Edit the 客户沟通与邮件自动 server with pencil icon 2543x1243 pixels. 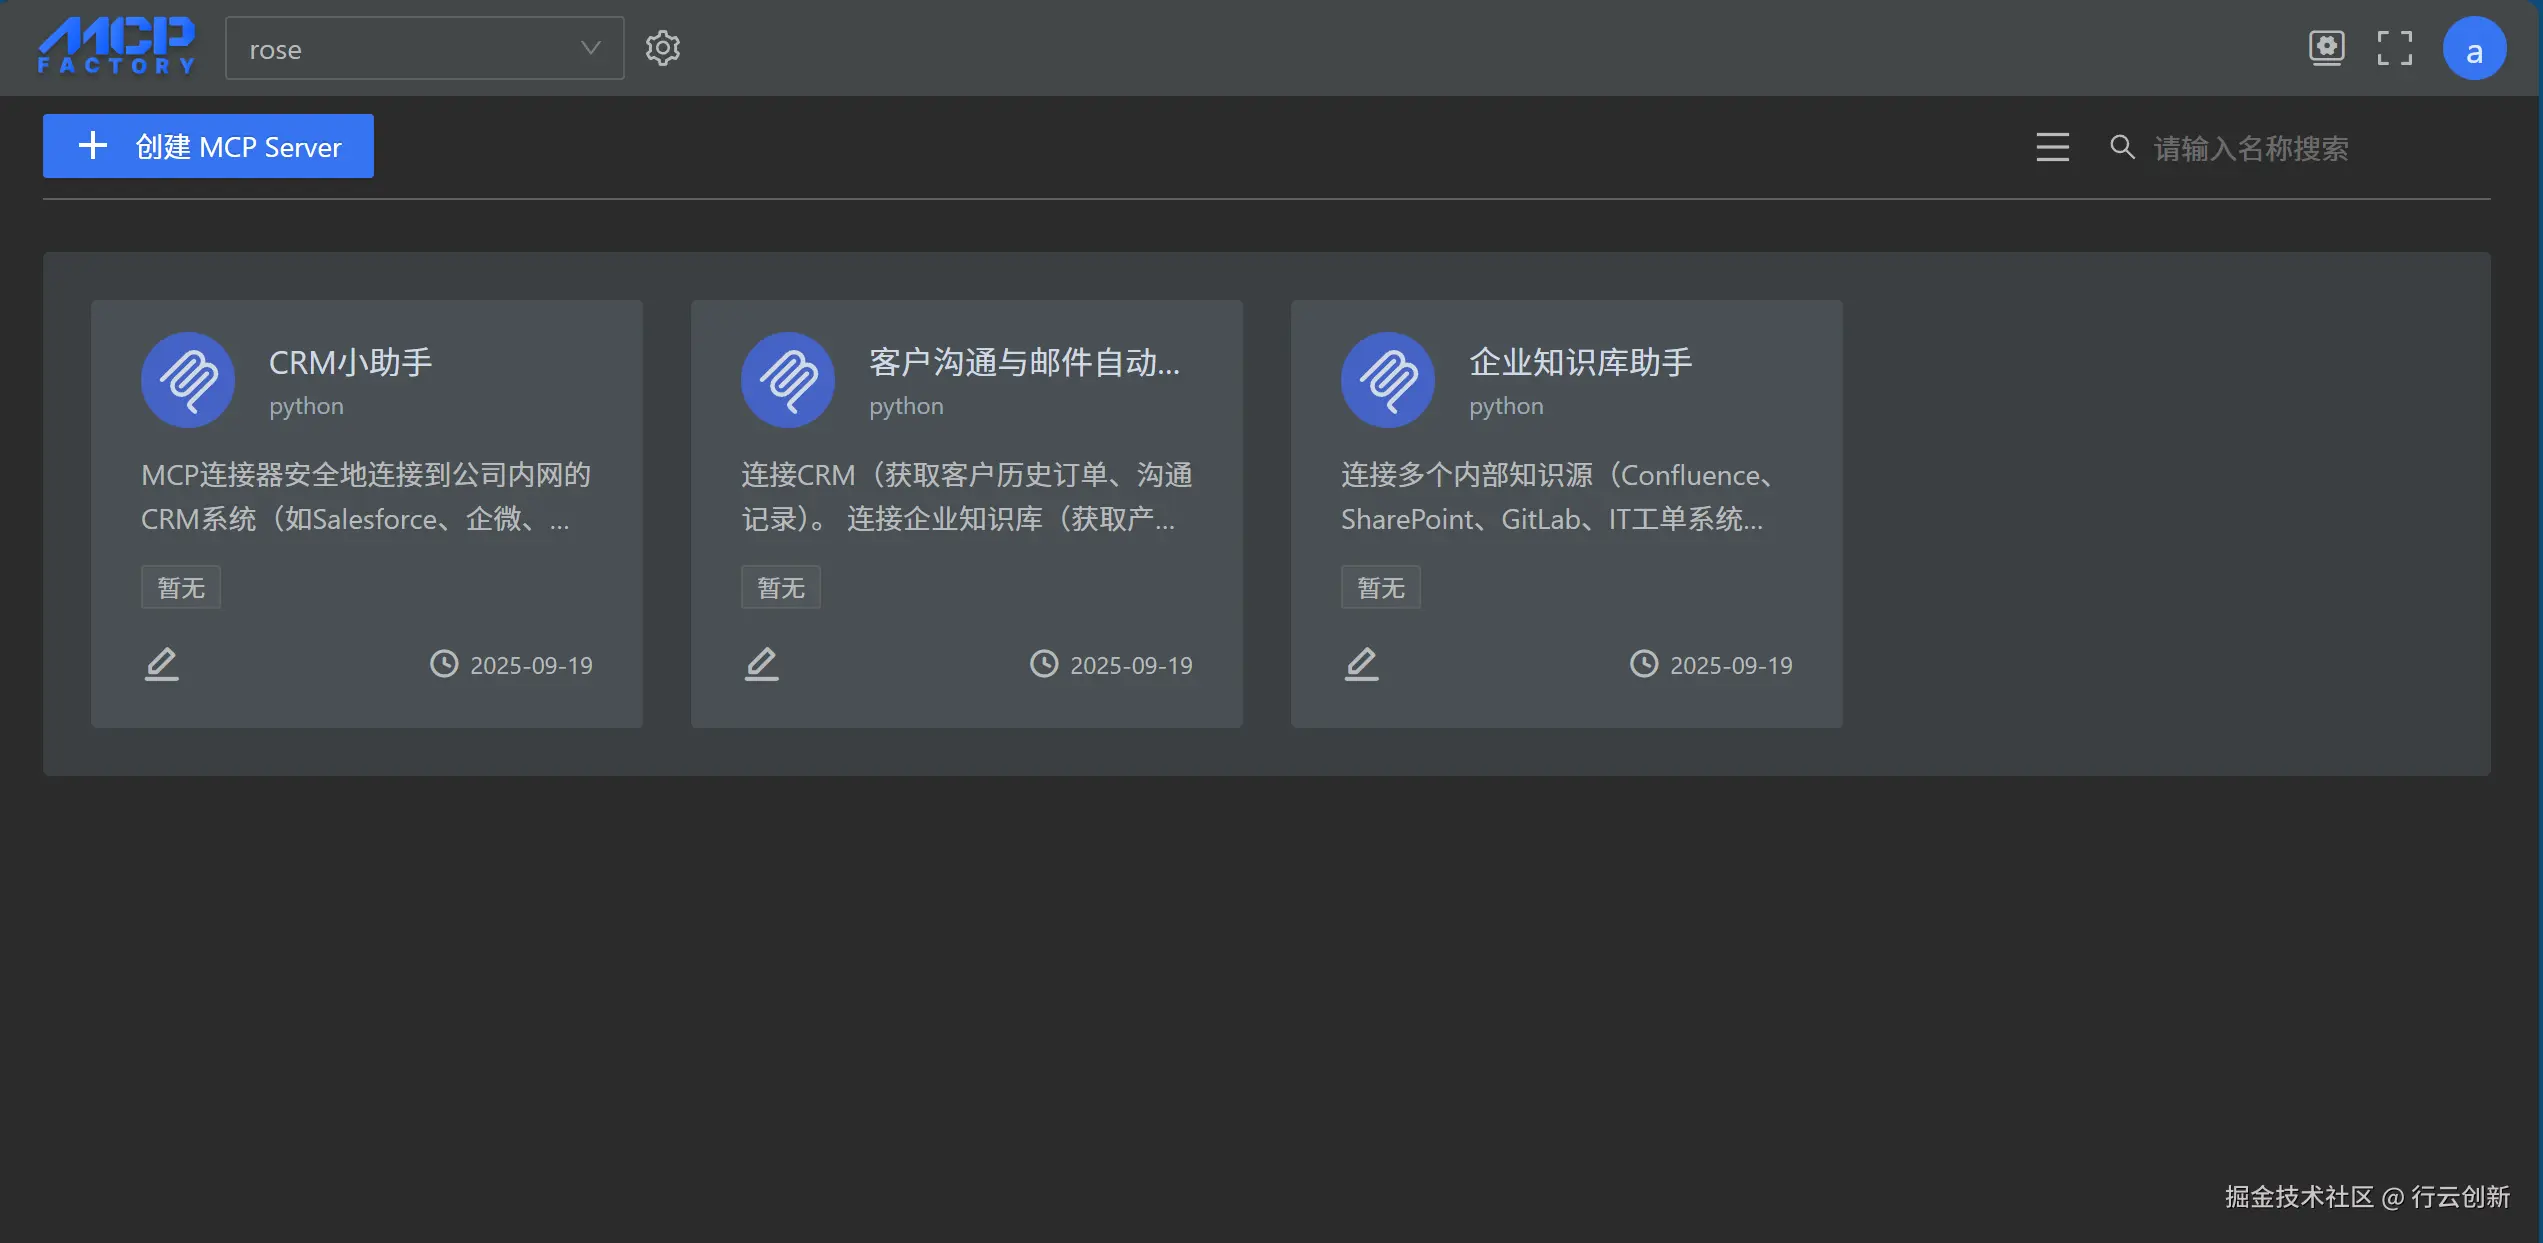[x=761, y=664]
